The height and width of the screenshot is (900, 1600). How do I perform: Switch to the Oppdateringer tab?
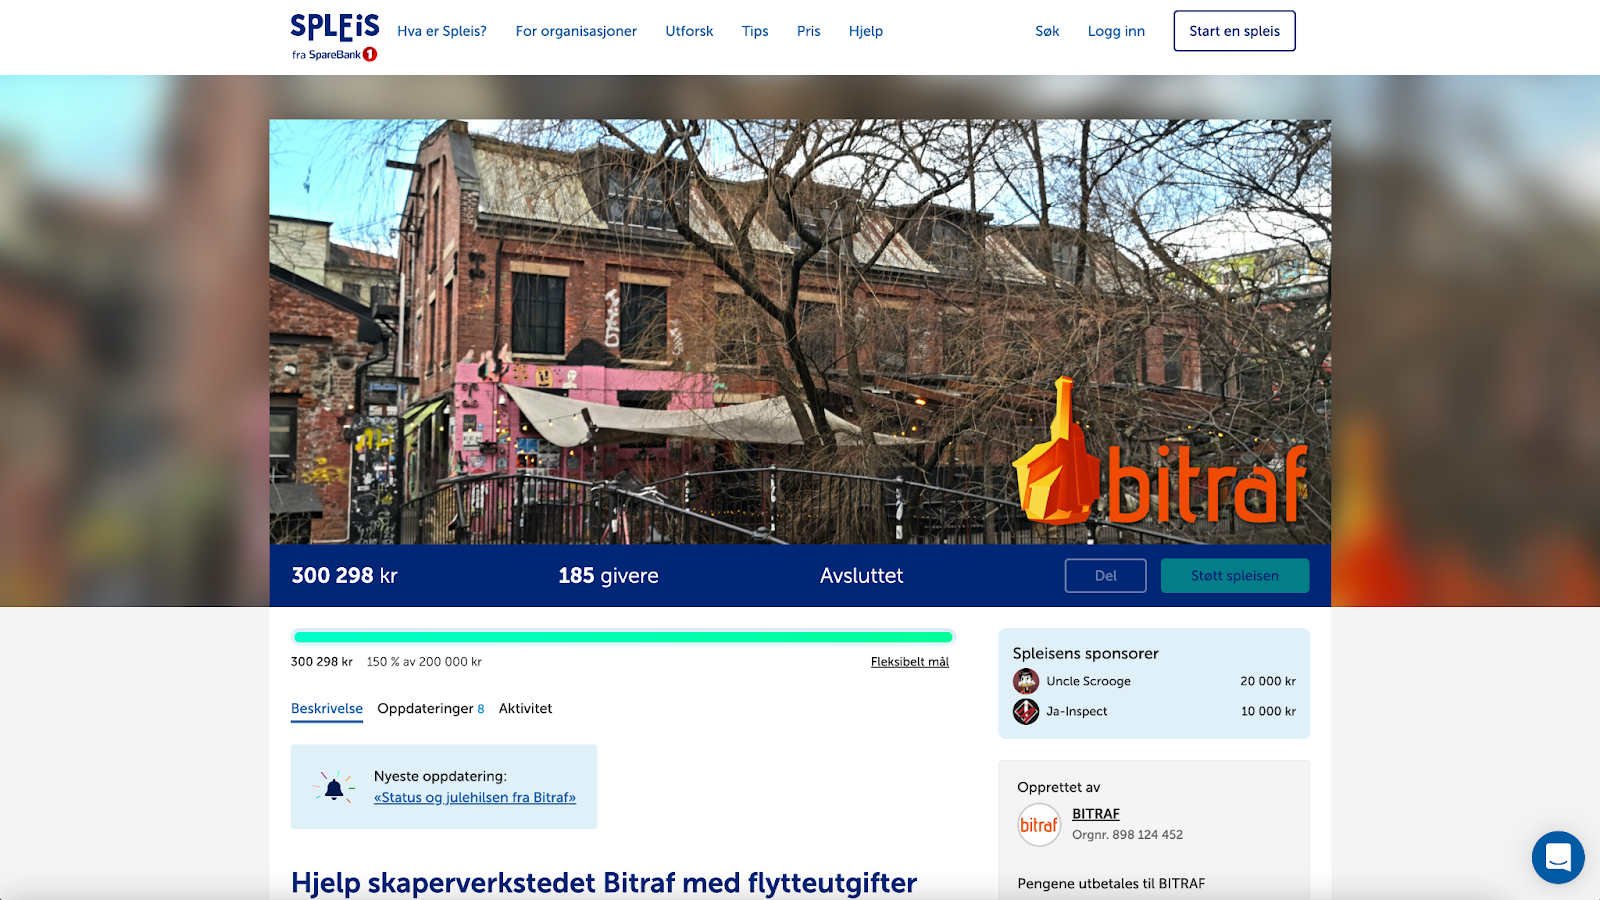(430, 708)
